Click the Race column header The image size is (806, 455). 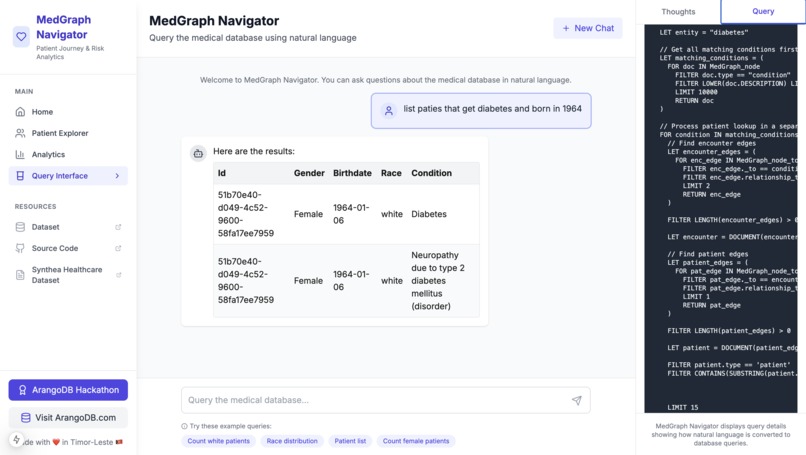(391, 173)
